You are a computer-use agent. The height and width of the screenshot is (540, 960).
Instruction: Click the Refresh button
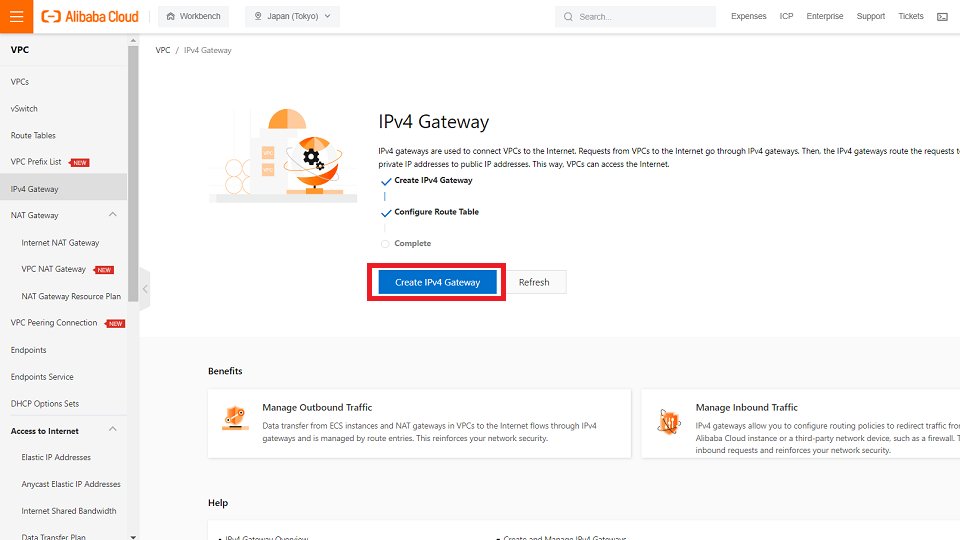point(534,282)
